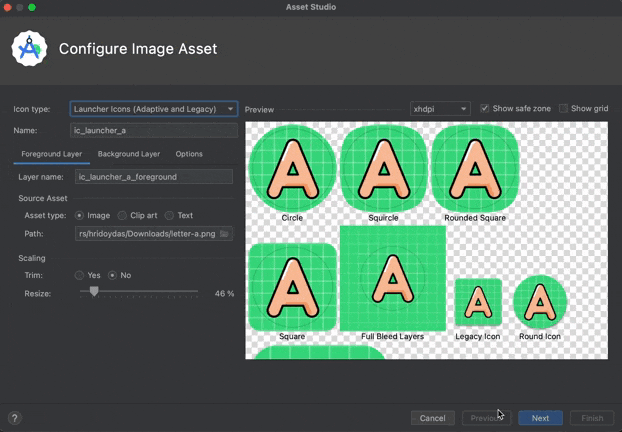Click the Squircle icon preview

pos(384,168)
